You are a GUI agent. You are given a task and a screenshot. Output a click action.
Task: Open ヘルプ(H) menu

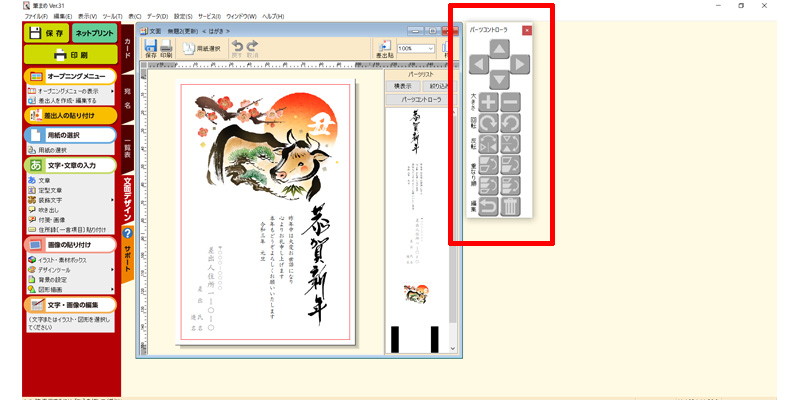(273, 16)
